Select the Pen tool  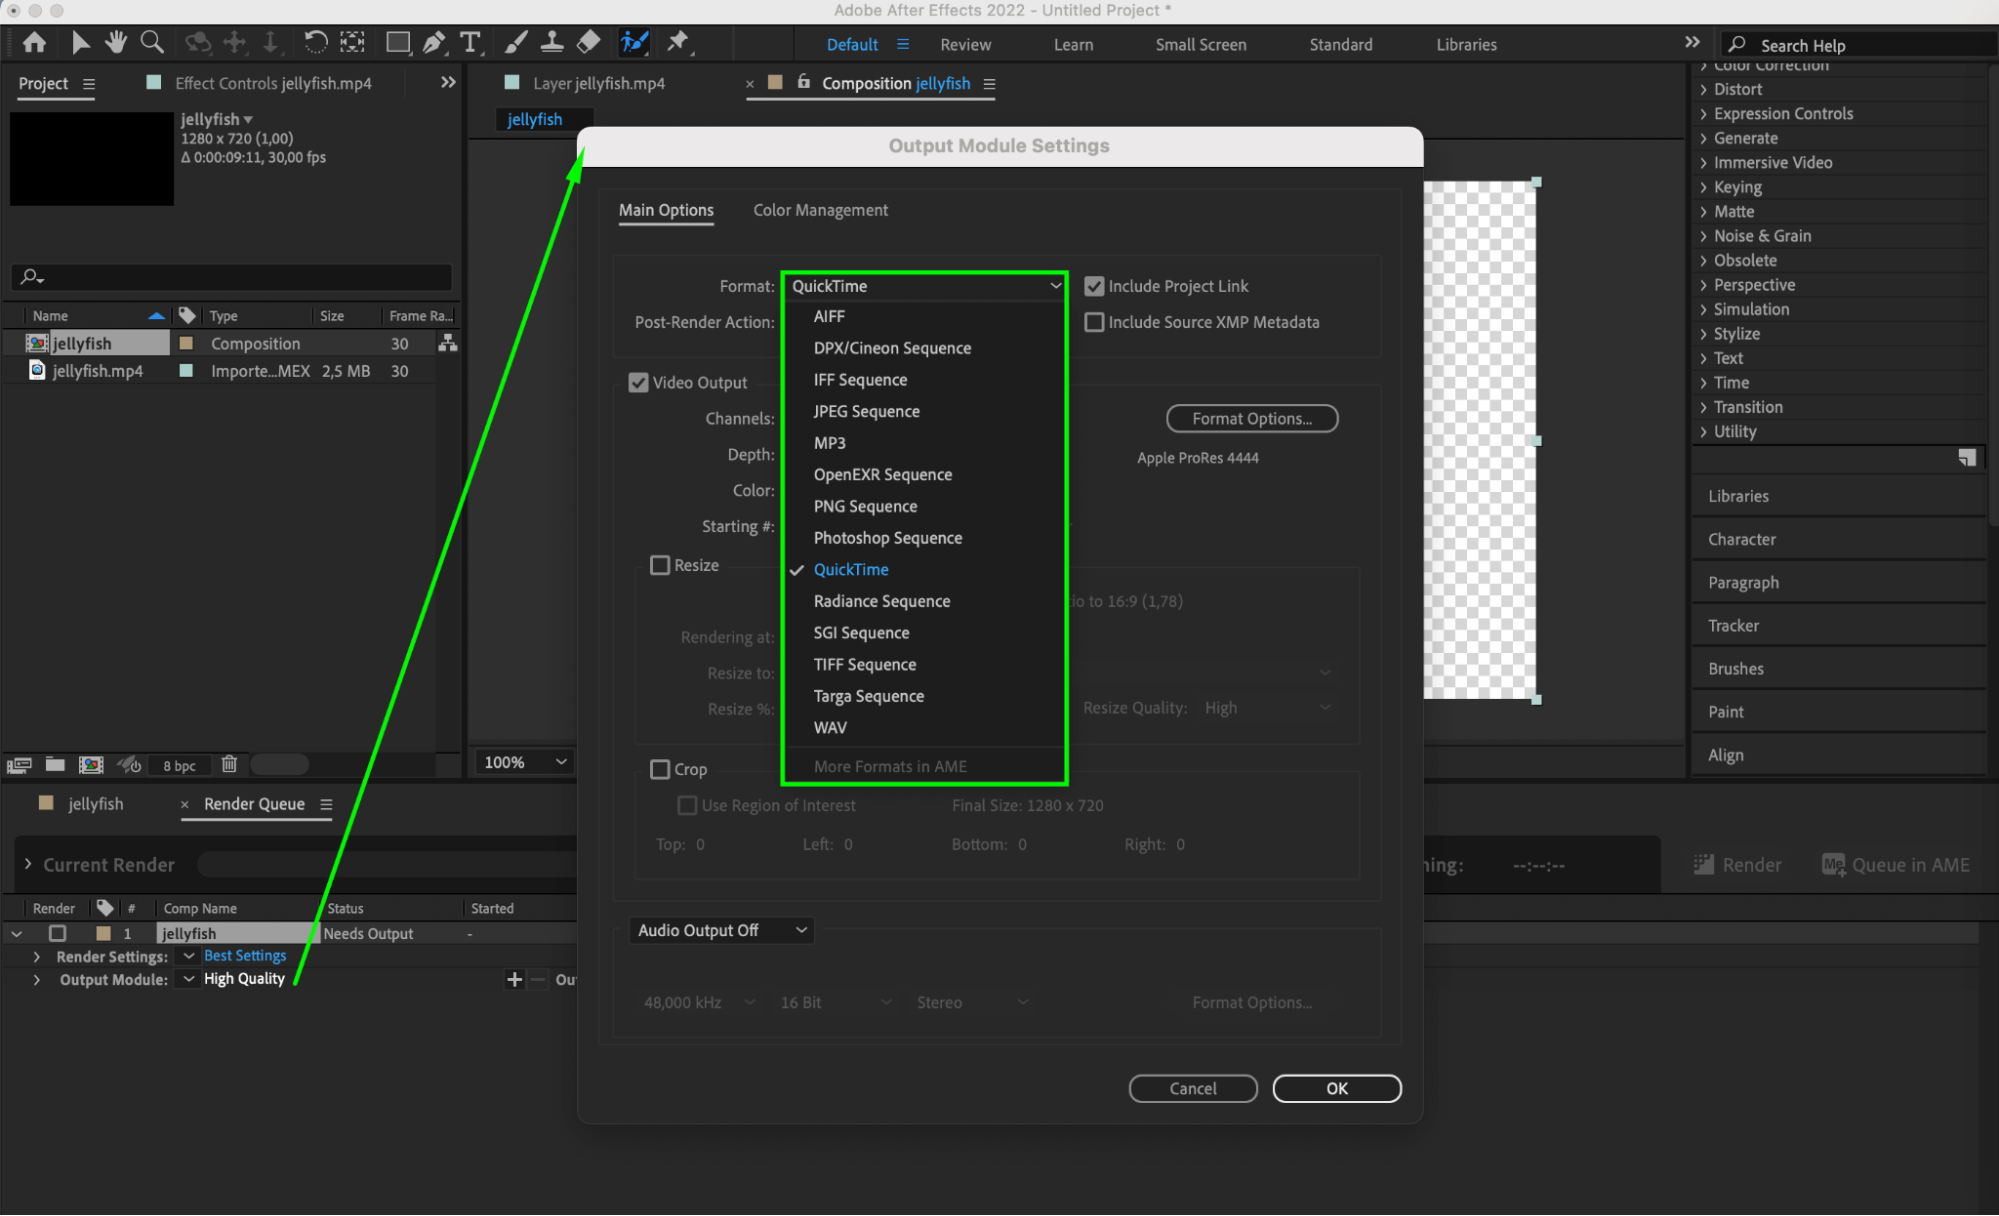tap(434, 42)
